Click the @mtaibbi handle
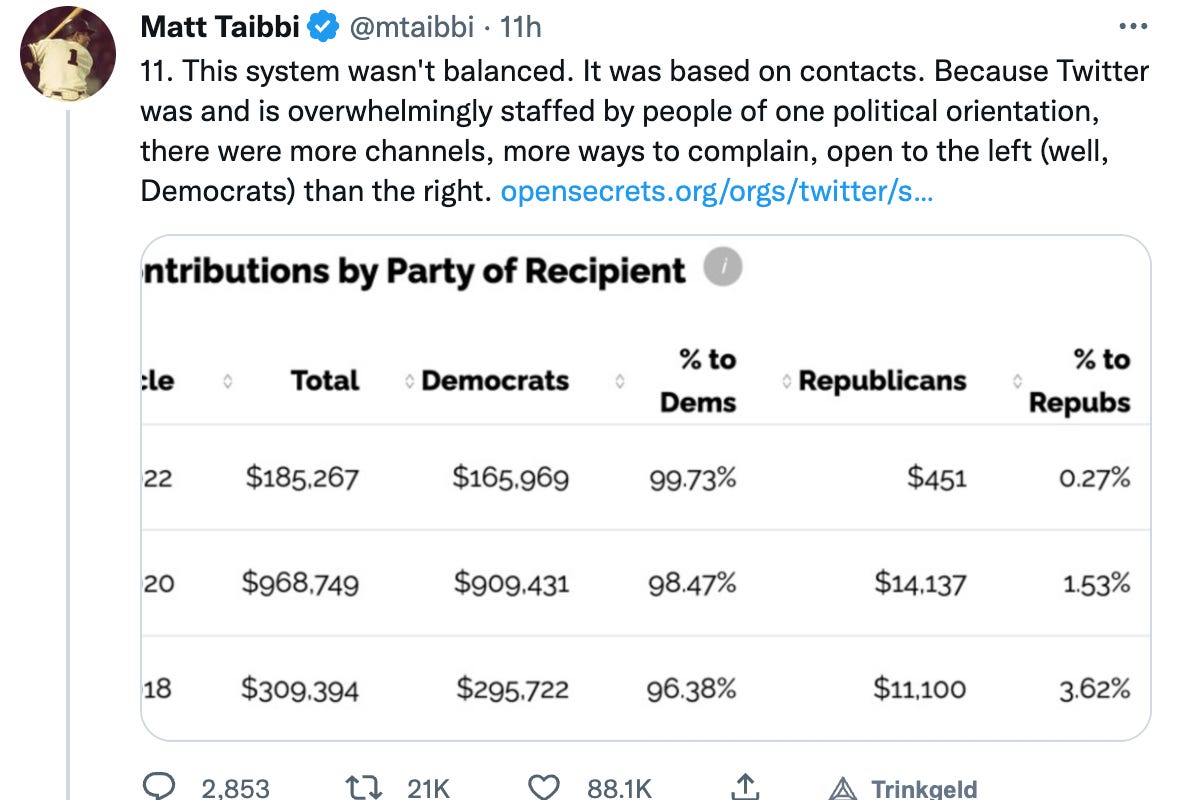 [412, 27]
